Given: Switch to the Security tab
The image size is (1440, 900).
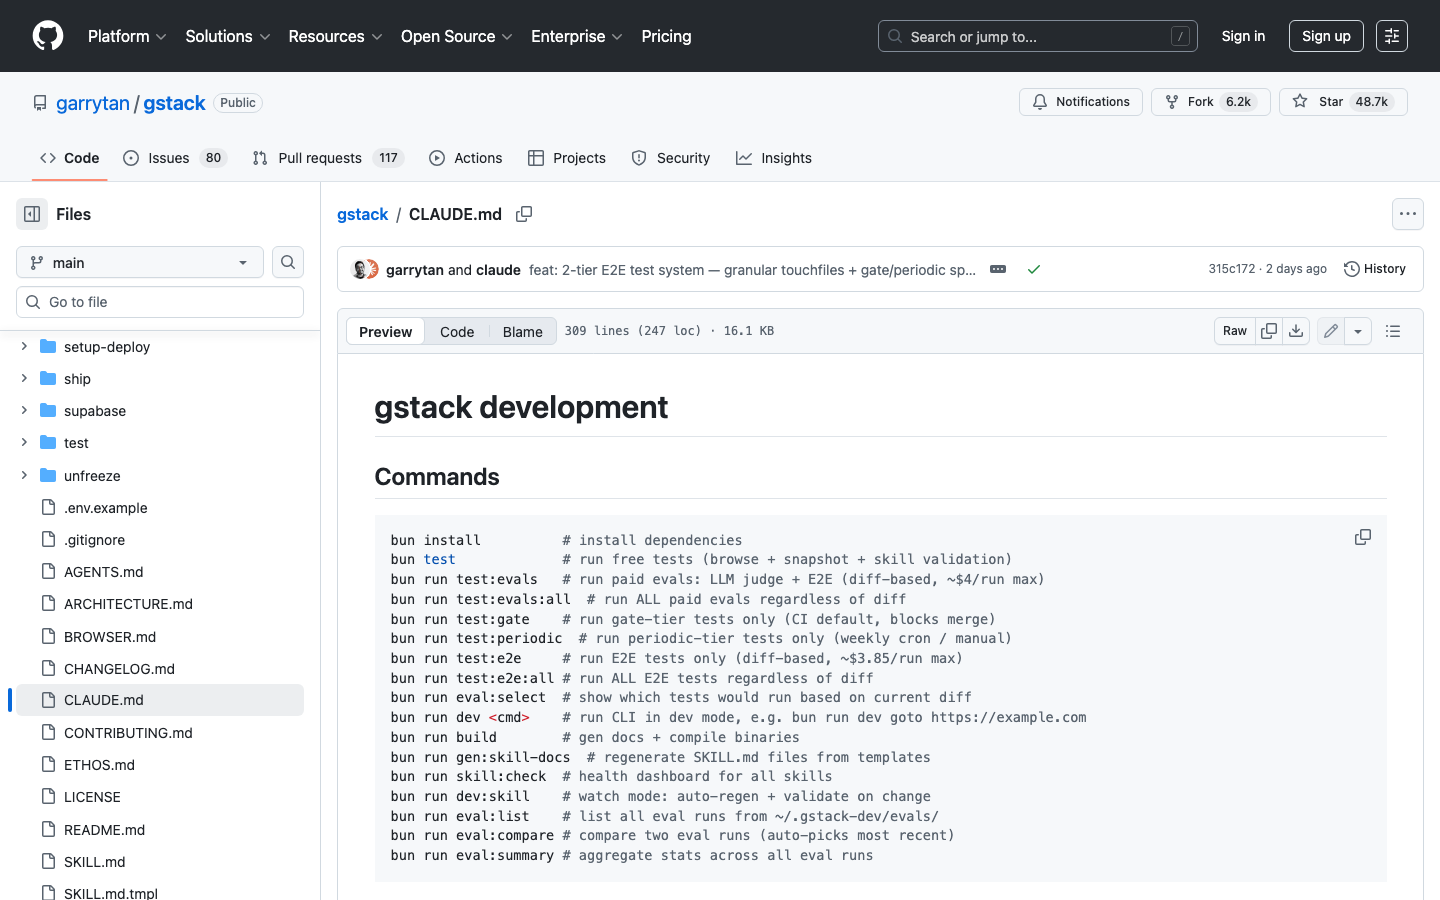Looking at the screenshot, I should click(x=671, y=158).
